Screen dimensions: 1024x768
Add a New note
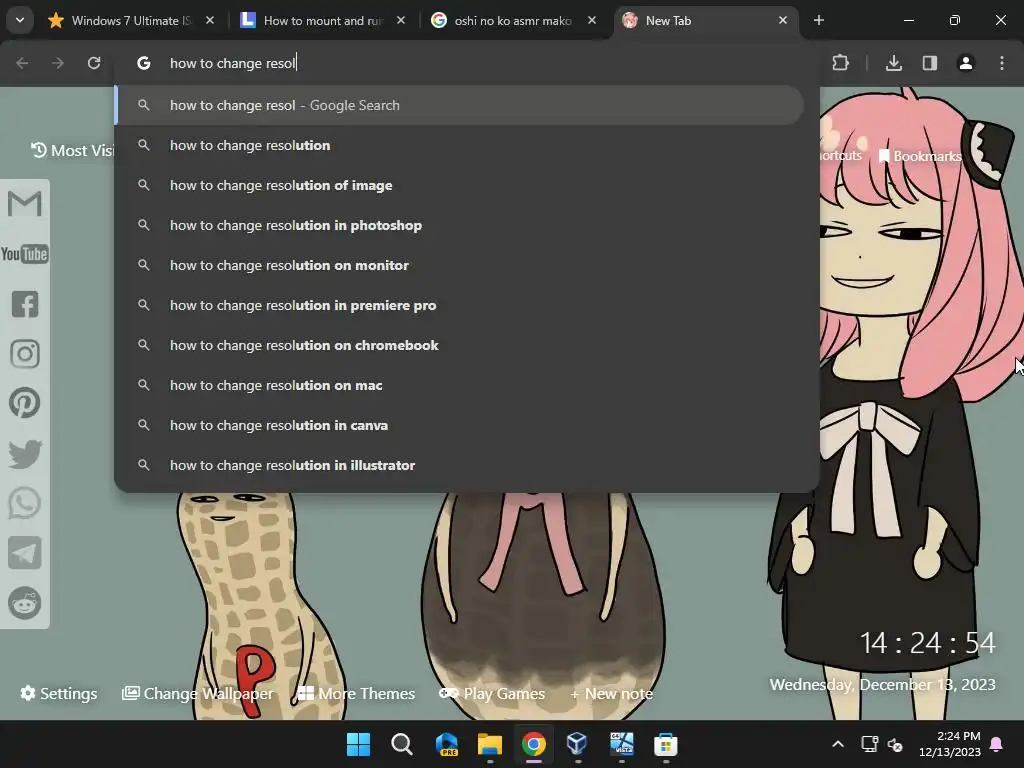[x=611, y=693]
